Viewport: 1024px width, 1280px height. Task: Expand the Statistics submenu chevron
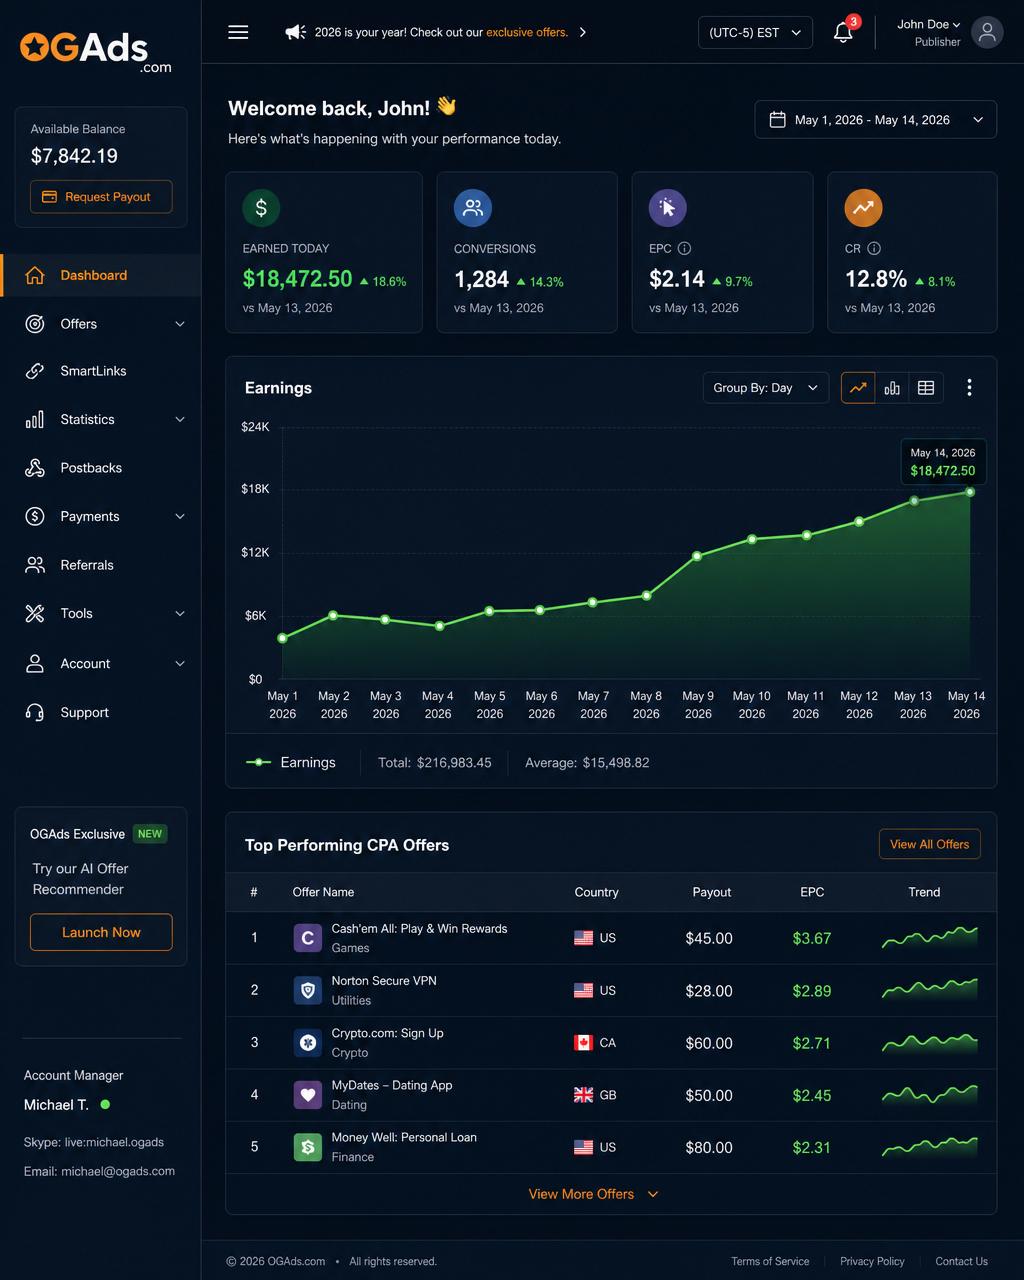click(x=180, y=419)
